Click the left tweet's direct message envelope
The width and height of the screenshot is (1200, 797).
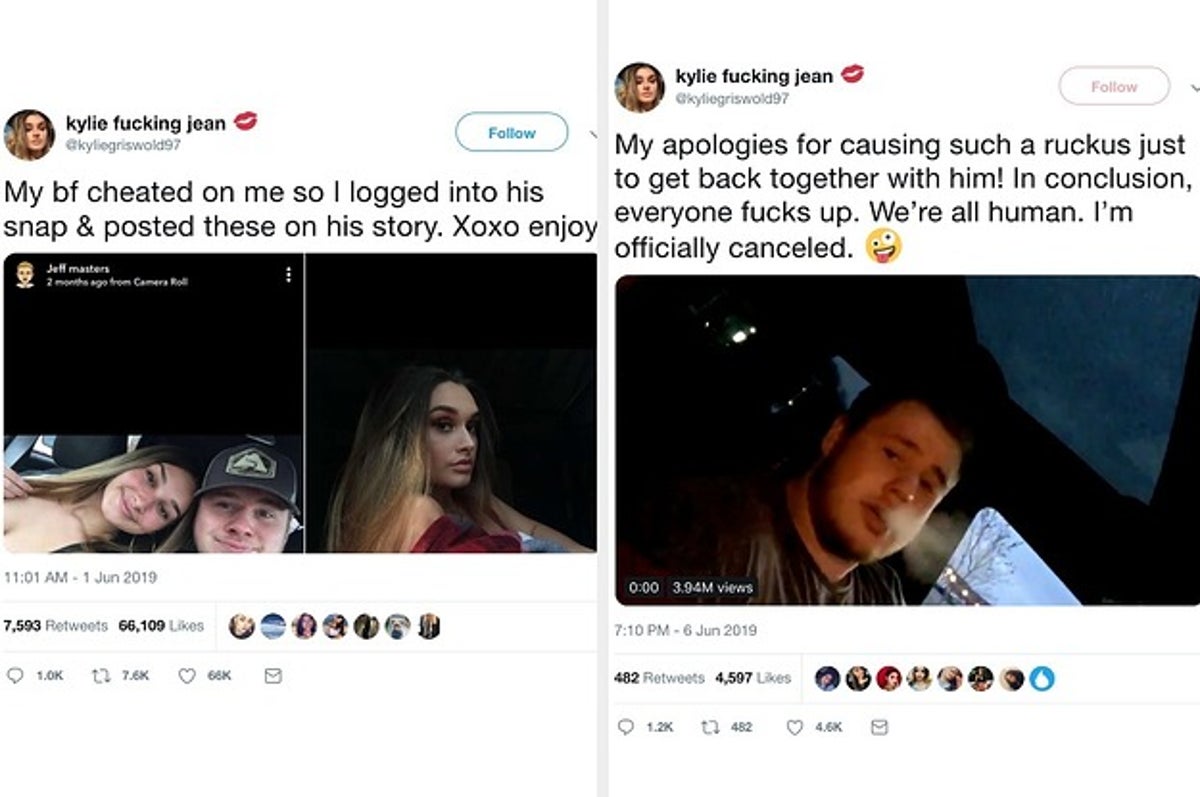272,676
